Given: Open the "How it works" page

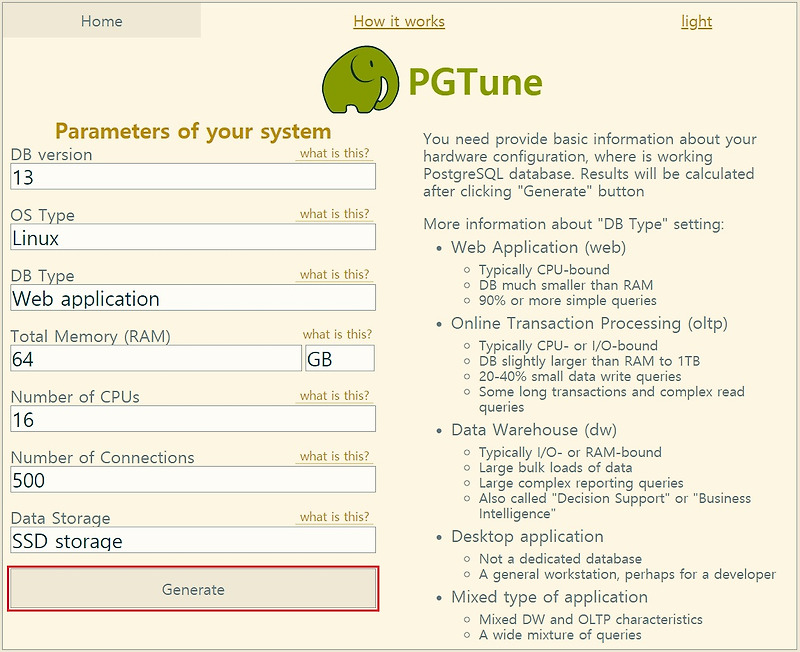Looking at the screenshot, I should pyautogui.click(x=398, y=21).
